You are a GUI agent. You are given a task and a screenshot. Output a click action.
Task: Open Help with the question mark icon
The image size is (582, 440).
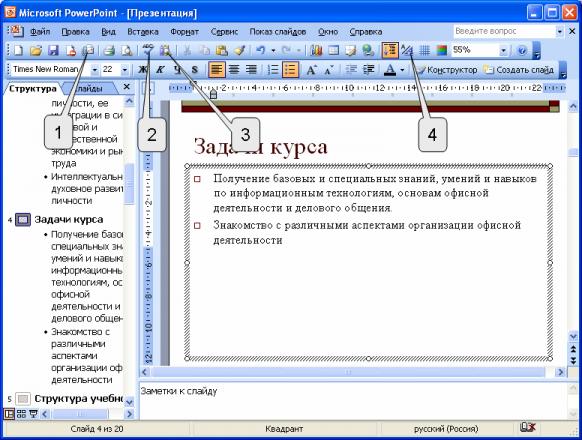coord(522,50)
